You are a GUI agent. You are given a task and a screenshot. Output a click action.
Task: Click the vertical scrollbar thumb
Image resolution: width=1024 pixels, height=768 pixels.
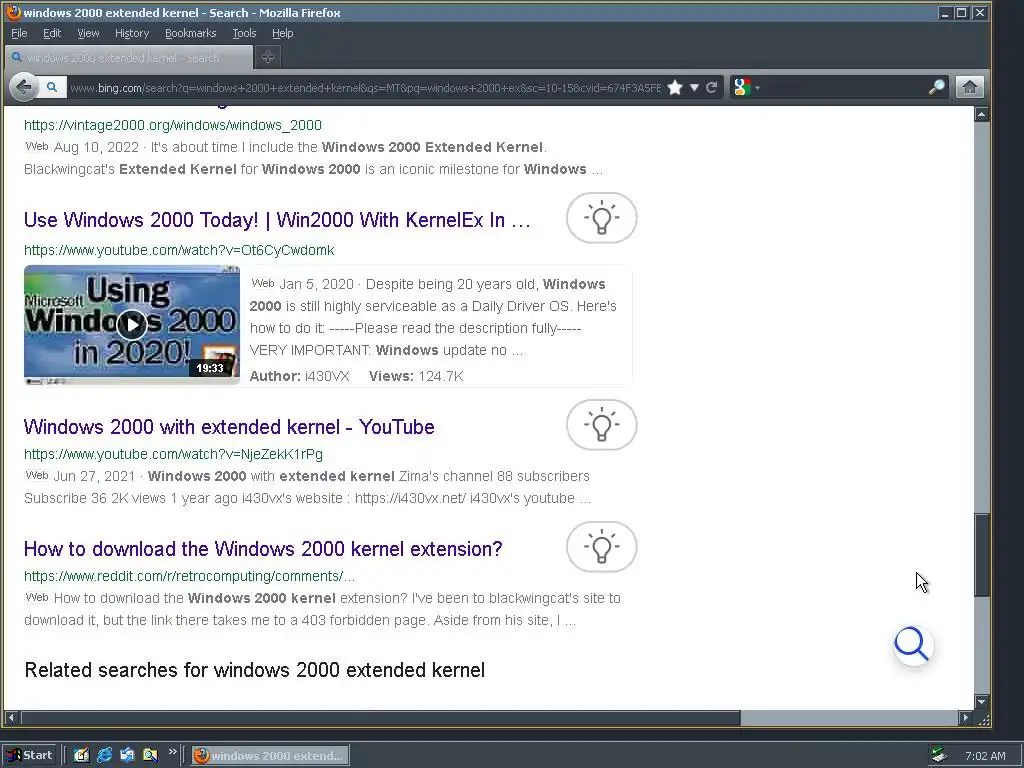[x=982, y=555]
